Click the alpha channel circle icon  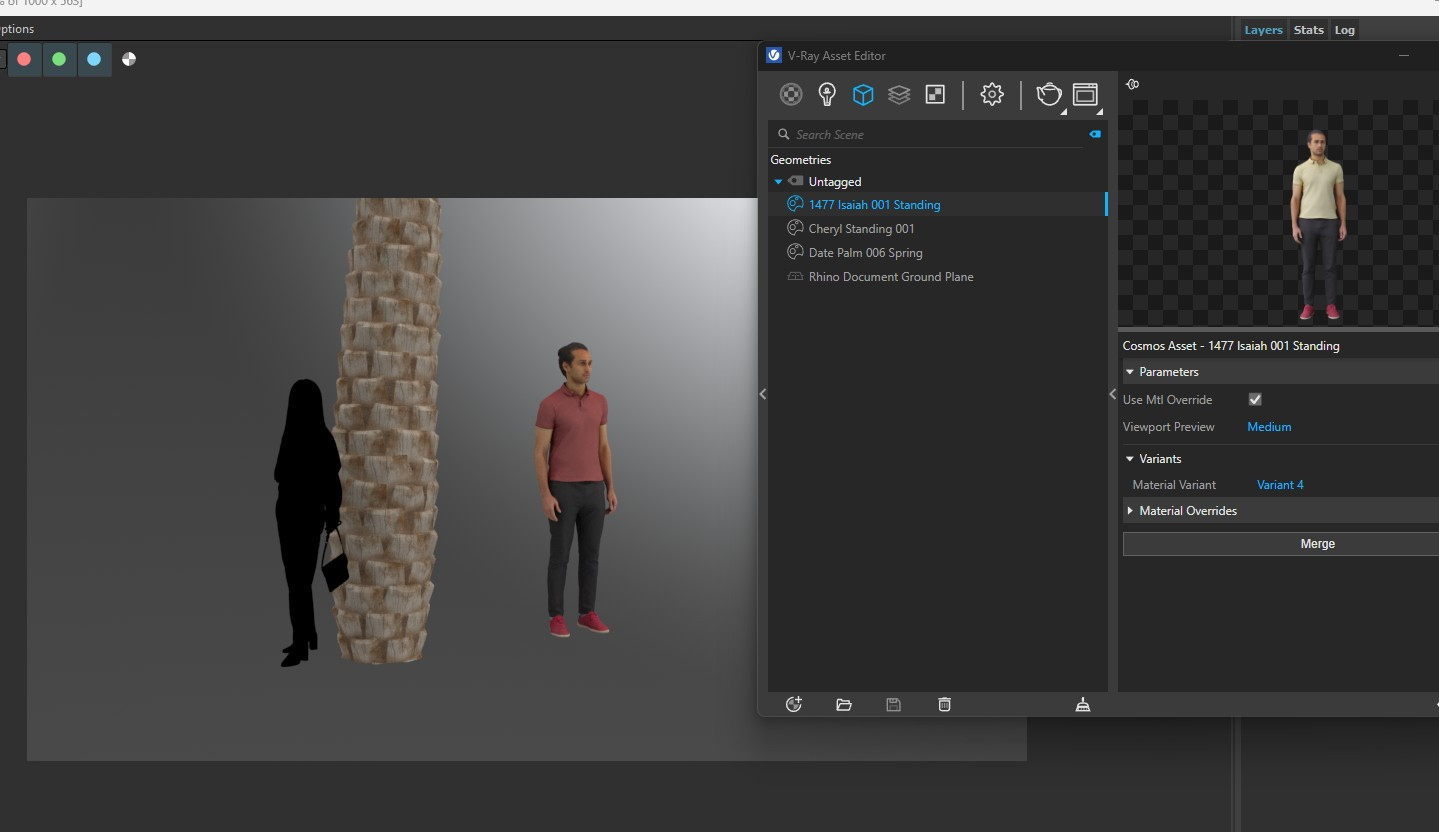pos(129,59)
